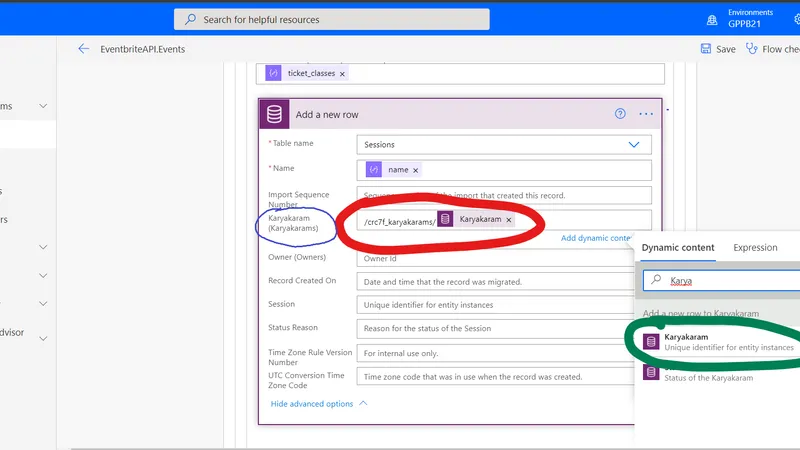Click the Owner Id input field
800x450 pixels.
(x=496, y=258)
